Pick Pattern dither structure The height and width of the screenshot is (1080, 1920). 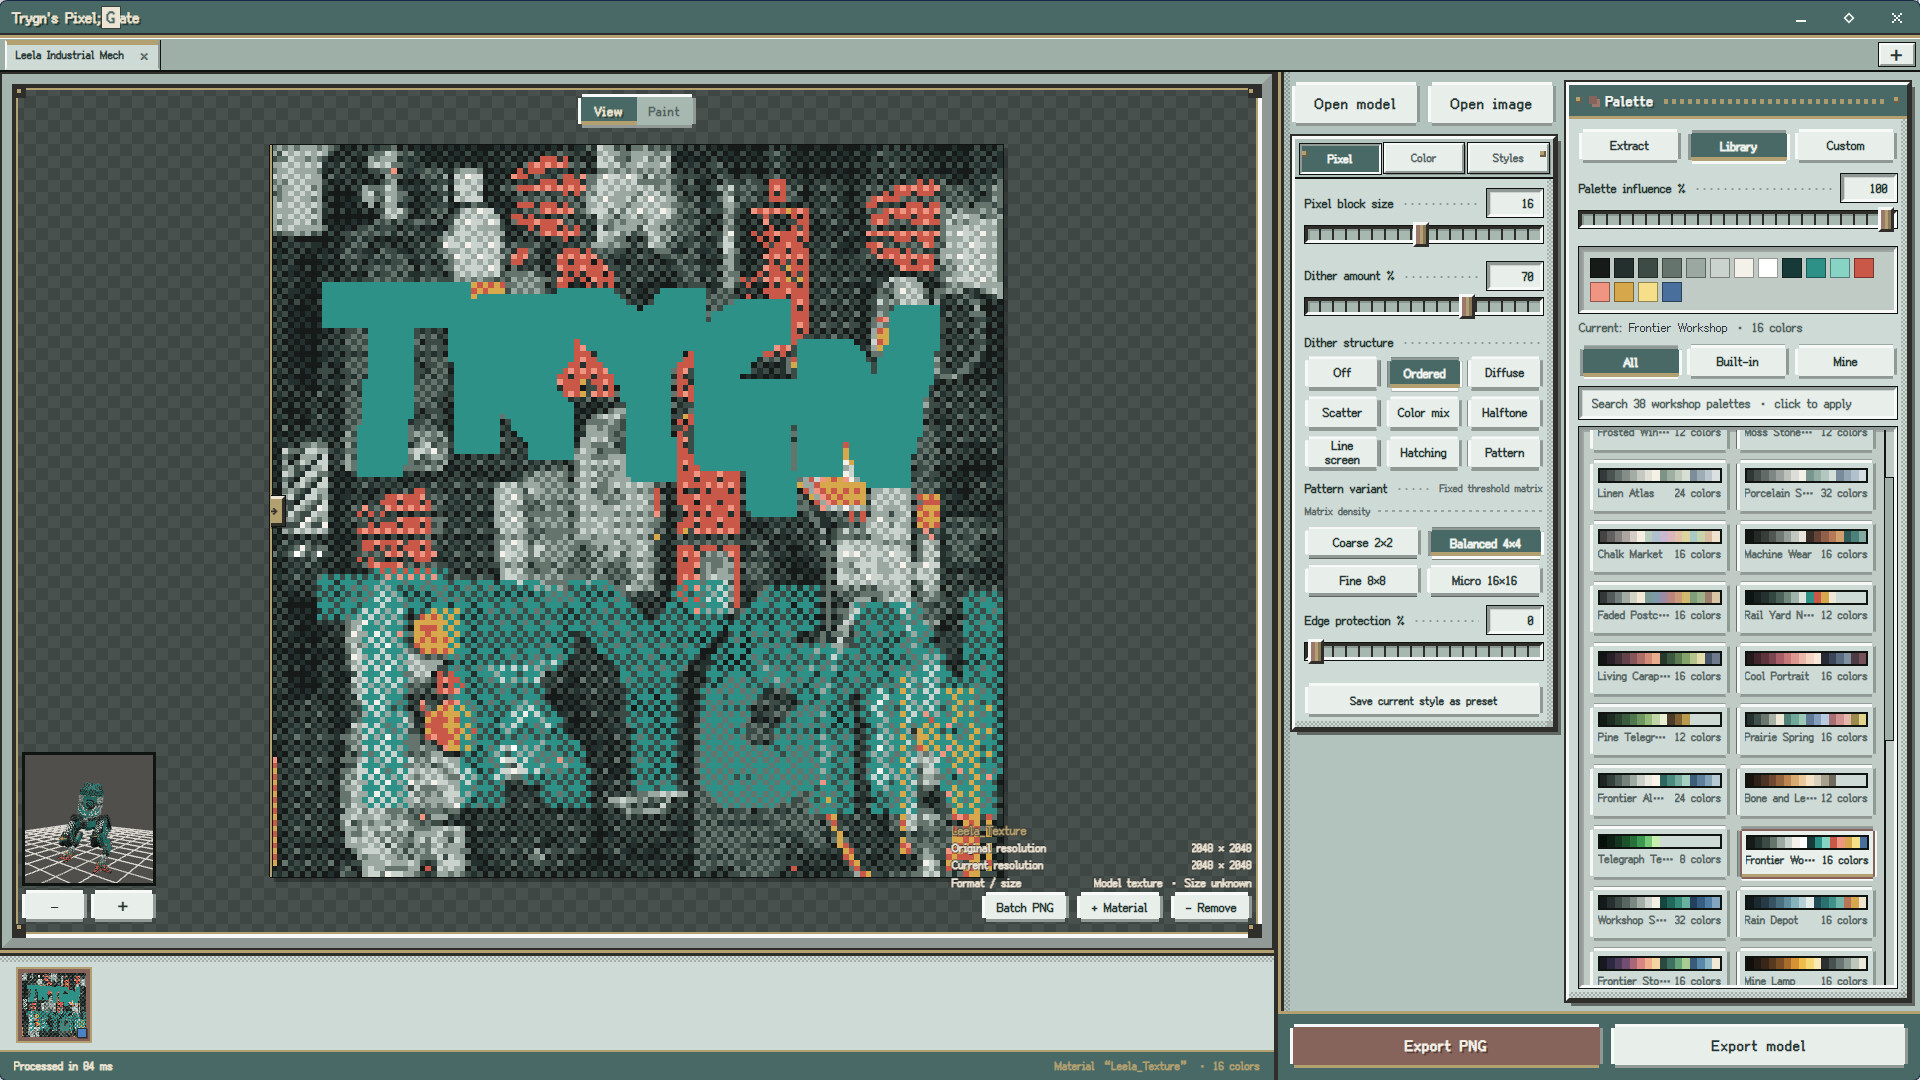click(1504, 453)
